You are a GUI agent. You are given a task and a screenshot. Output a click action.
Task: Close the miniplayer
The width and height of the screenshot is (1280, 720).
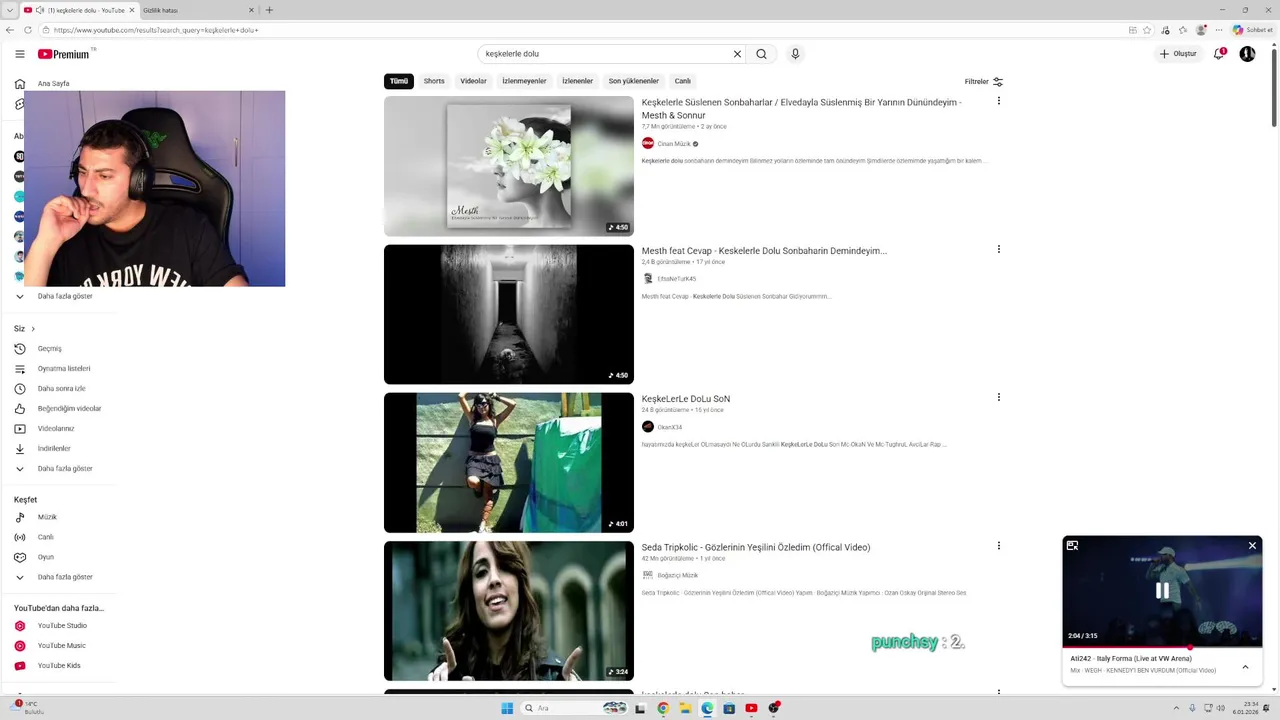tap(1252, 546)
